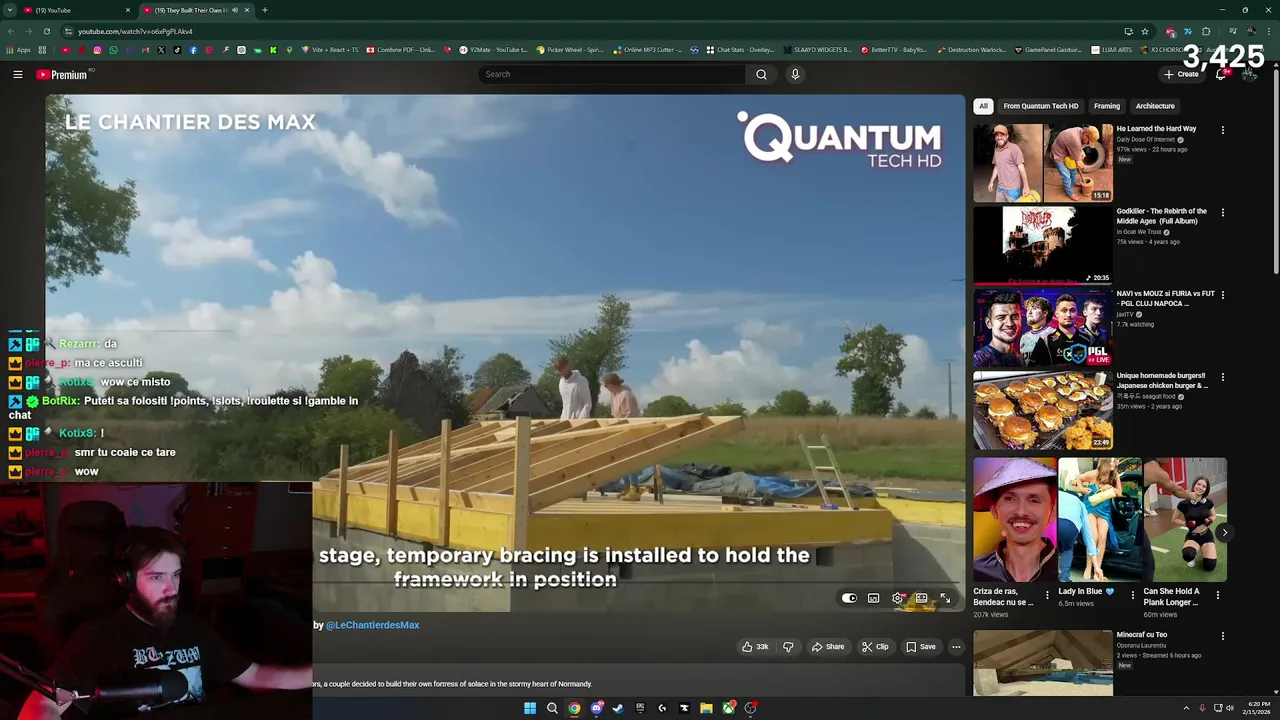Open the Minecraf cu Teo video title
The height and width of the screenshot is (720, 1280).
point(1142,634)
